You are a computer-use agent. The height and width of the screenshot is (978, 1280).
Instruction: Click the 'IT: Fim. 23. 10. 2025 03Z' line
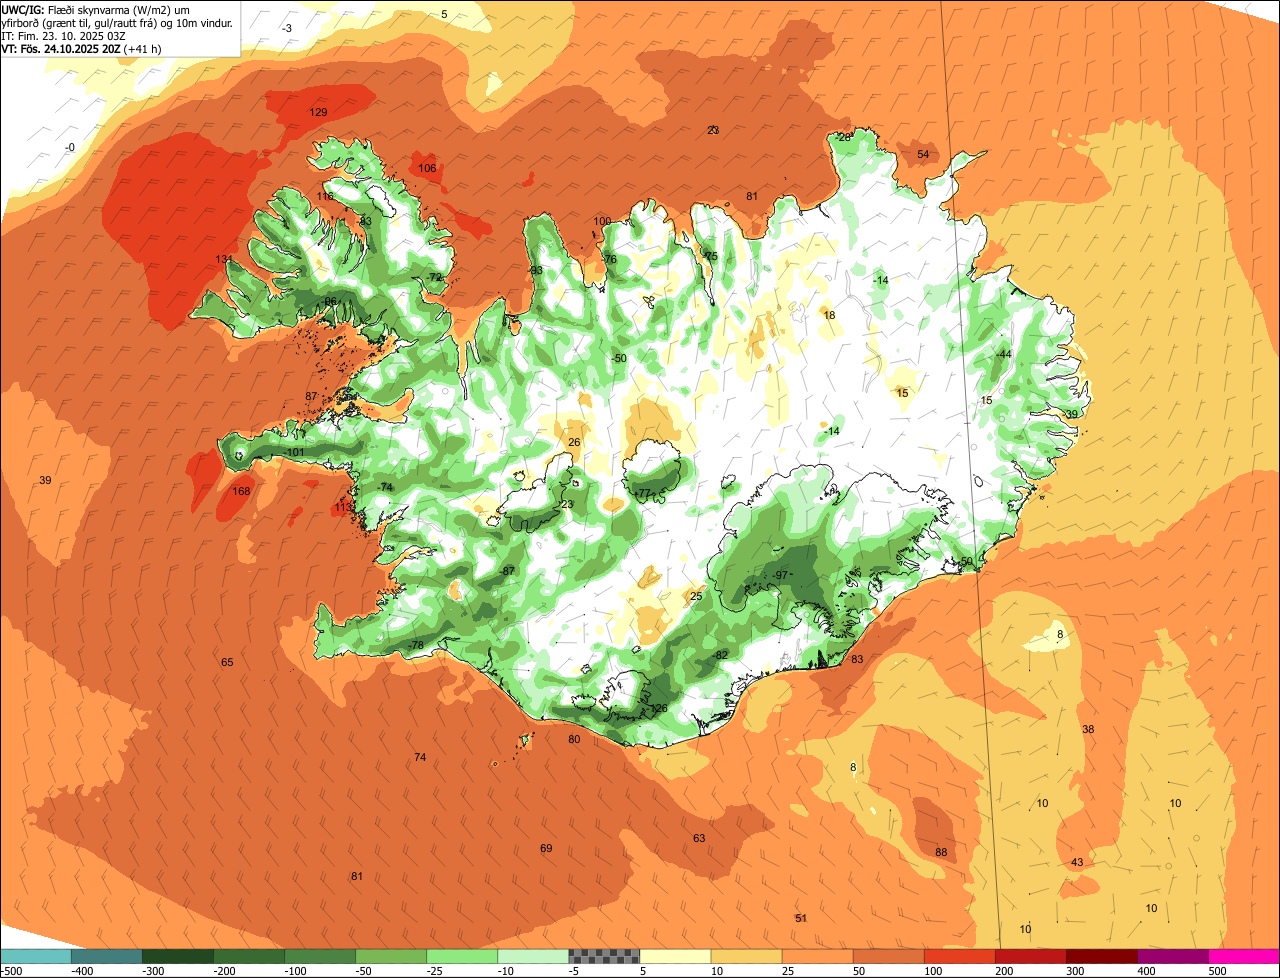63,35
